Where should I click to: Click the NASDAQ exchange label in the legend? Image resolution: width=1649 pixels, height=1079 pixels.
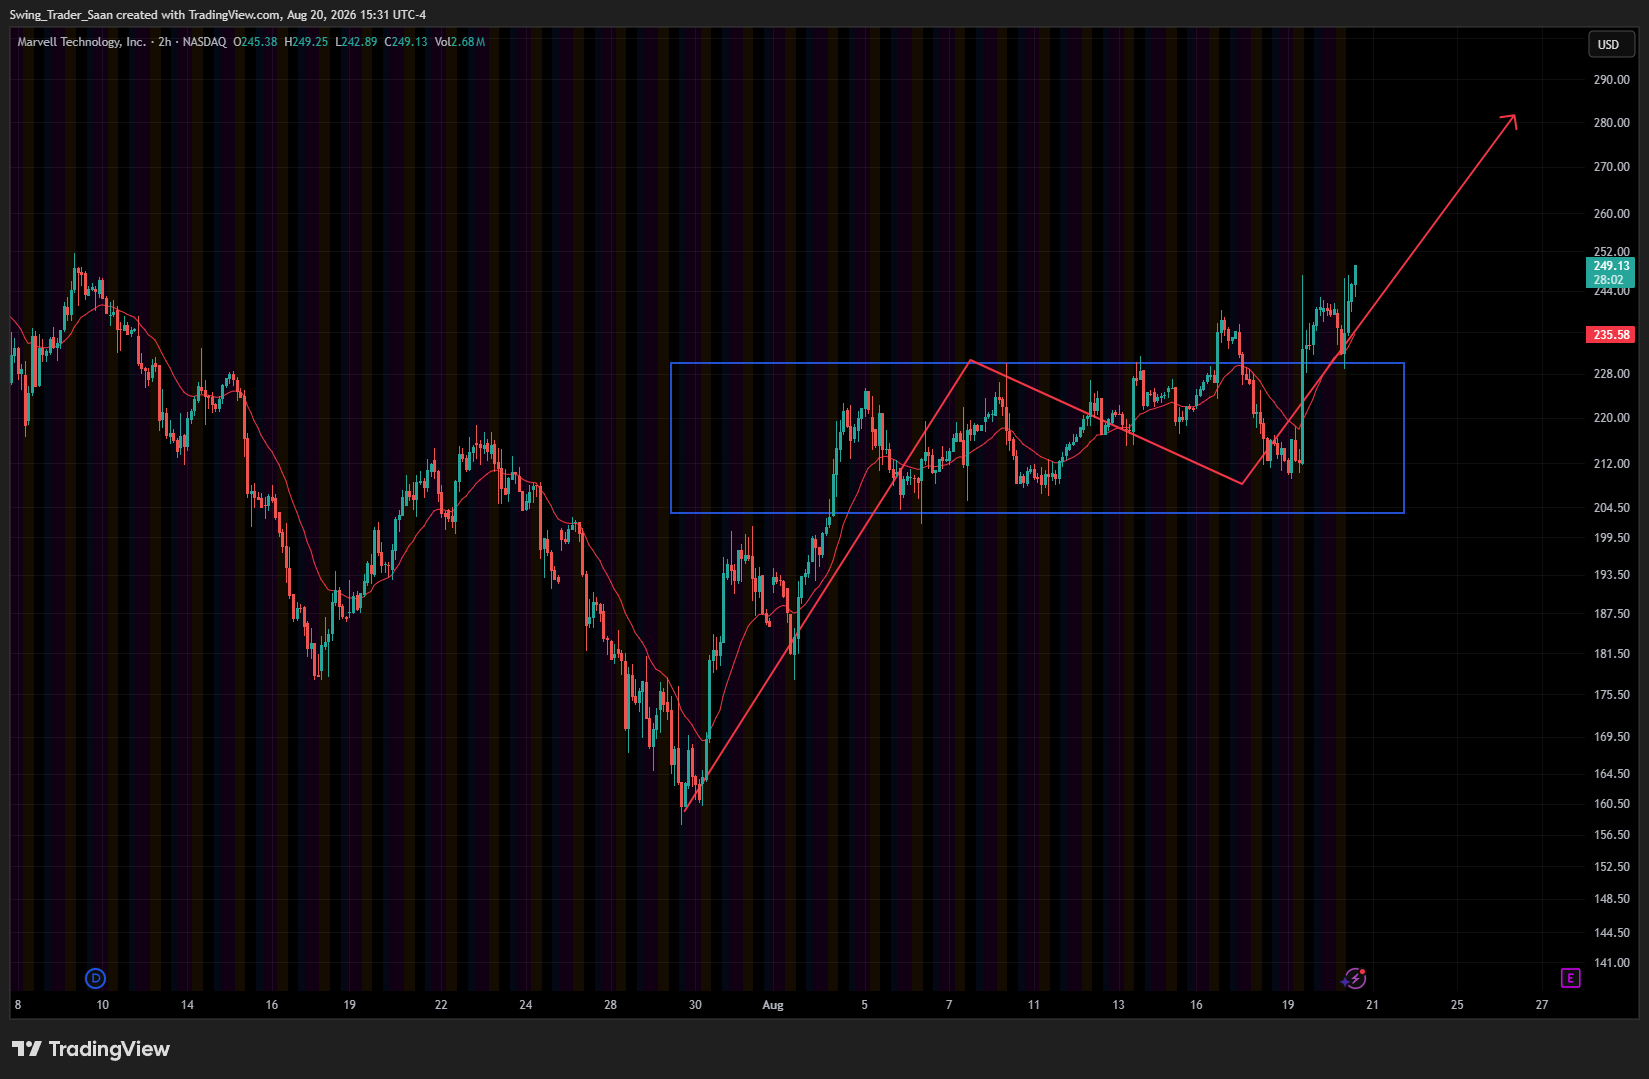[x=204, y=42]
